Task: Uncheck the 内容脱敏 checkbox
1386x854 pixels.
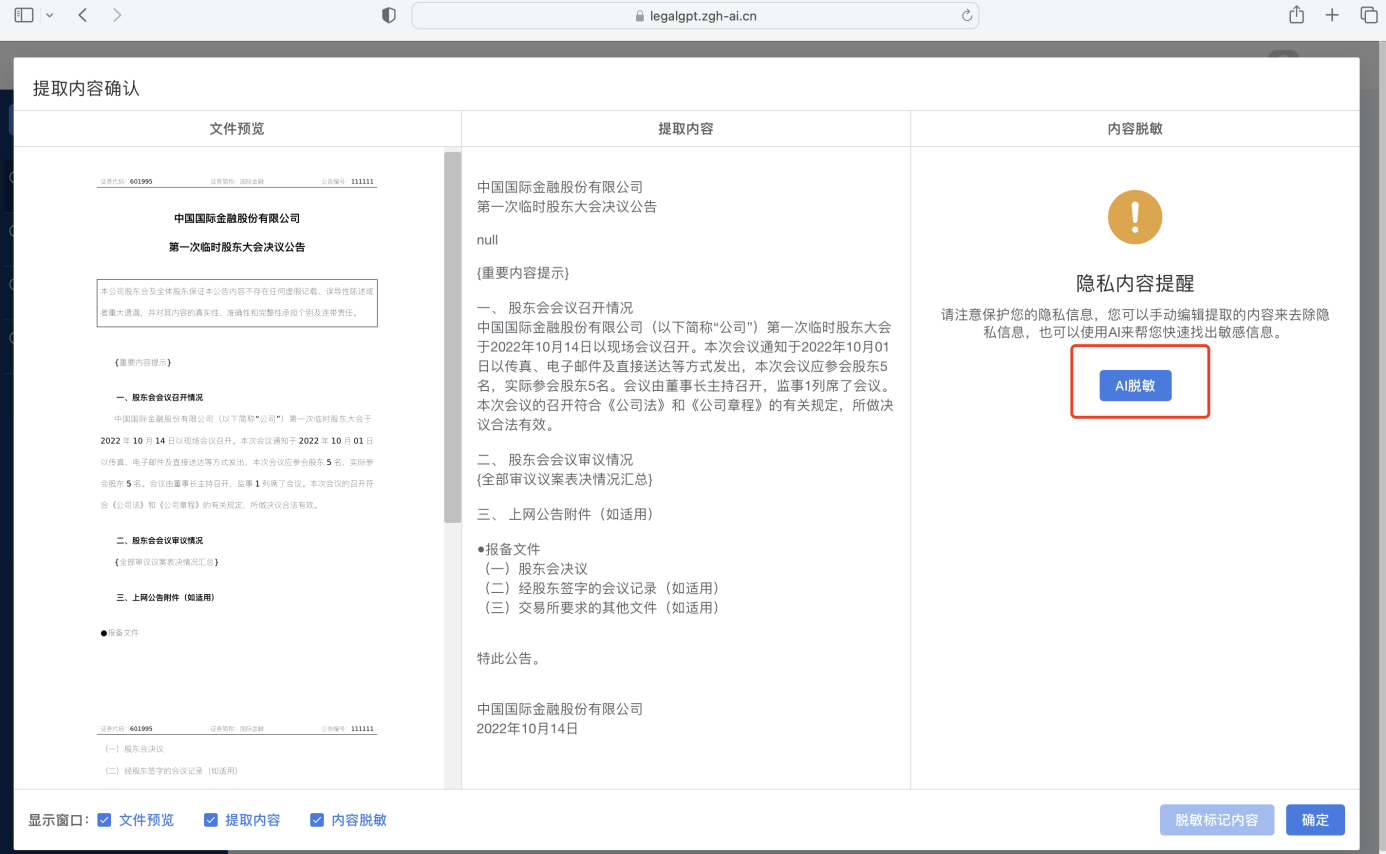Action: pos(317,820)
